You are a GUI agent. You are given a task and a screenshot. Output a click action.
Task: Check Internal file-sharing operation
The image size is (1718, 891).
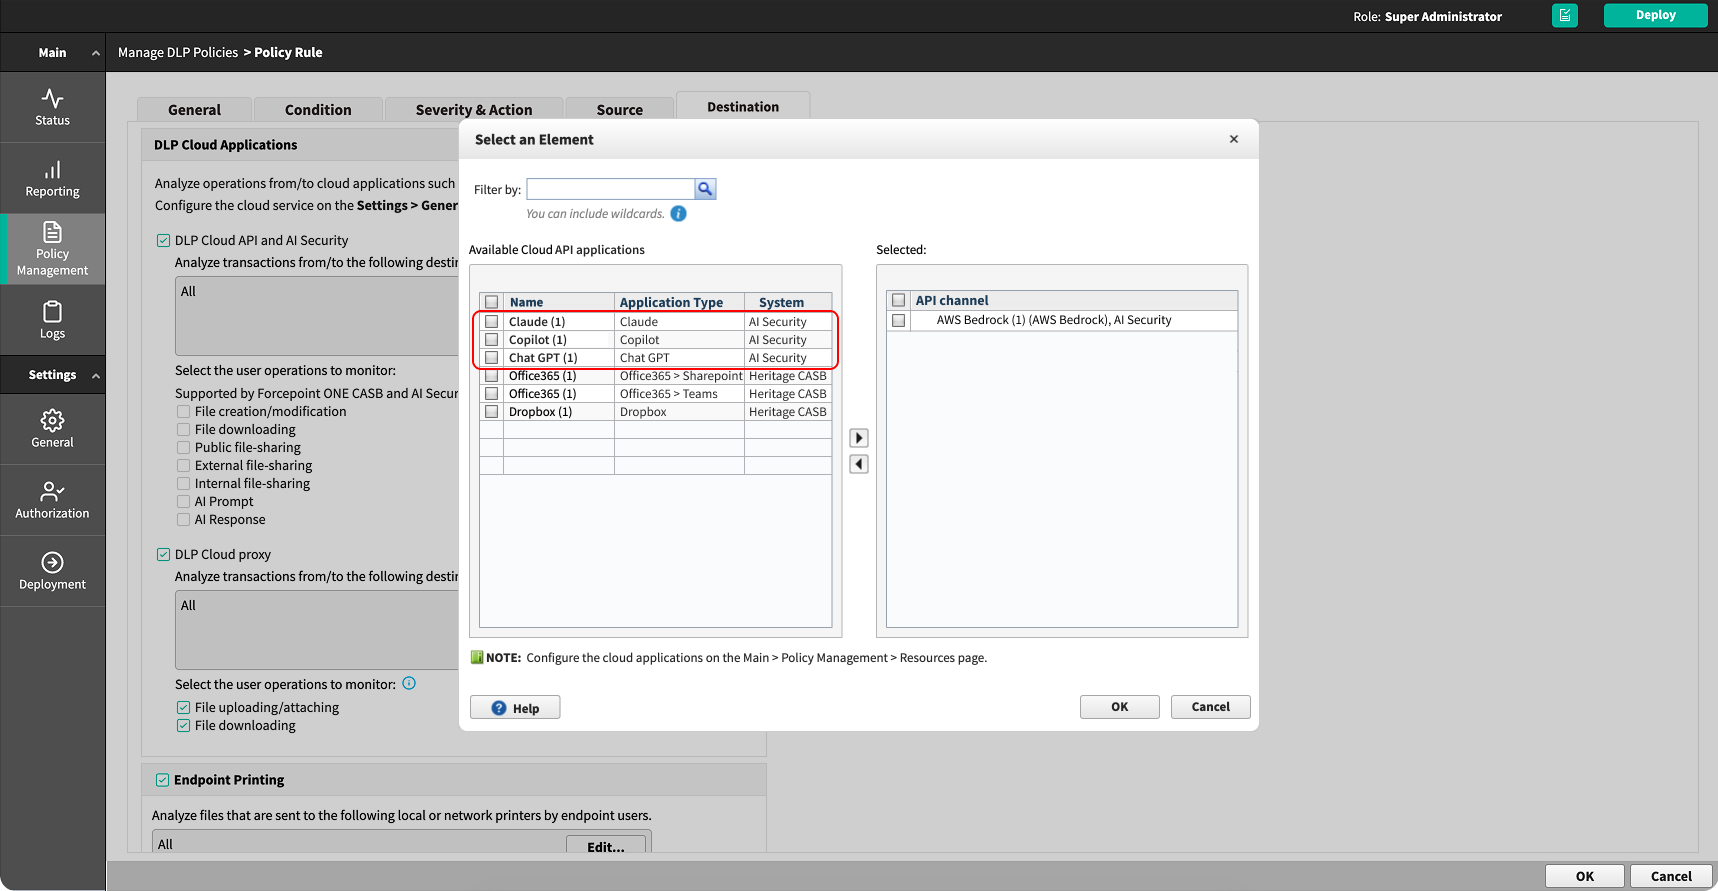pyautogui.click(x=184, y=484)
